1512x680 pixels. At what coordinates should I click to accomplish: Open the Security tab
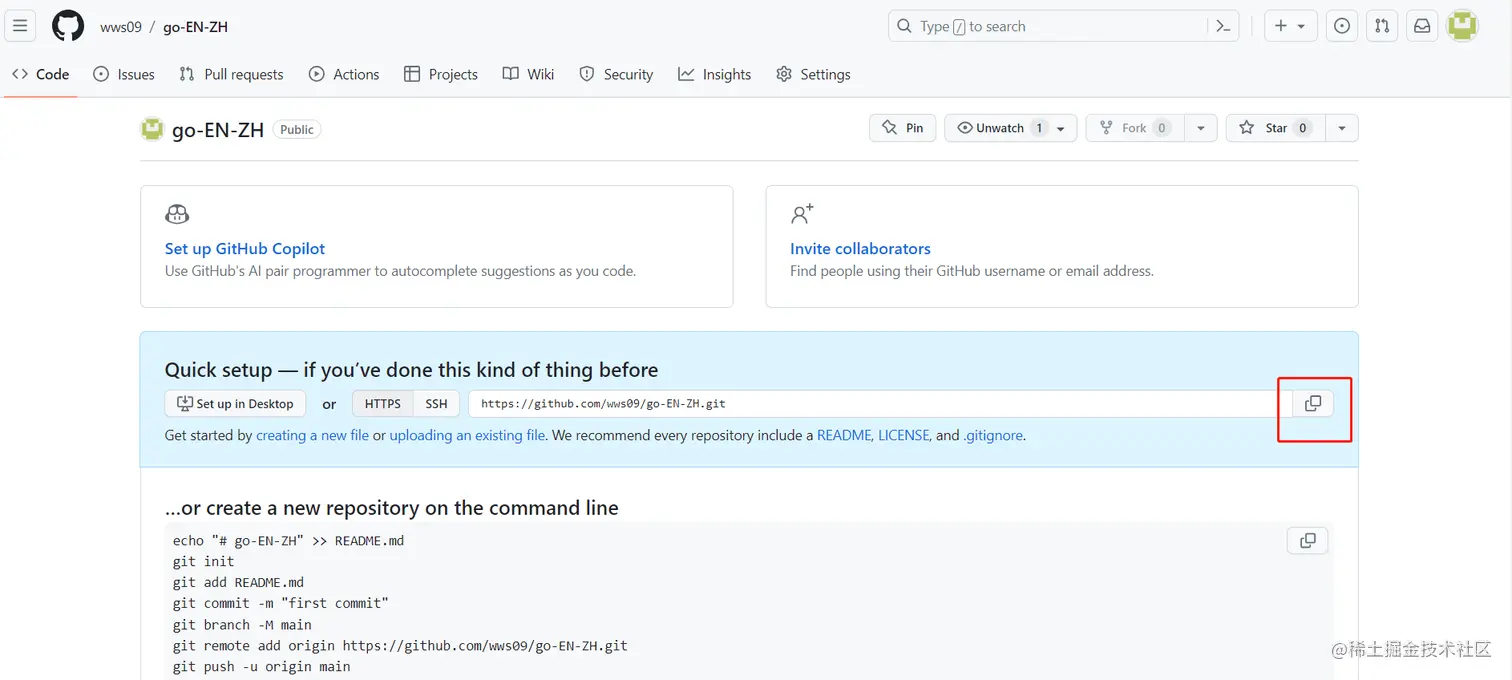point(616,74)
